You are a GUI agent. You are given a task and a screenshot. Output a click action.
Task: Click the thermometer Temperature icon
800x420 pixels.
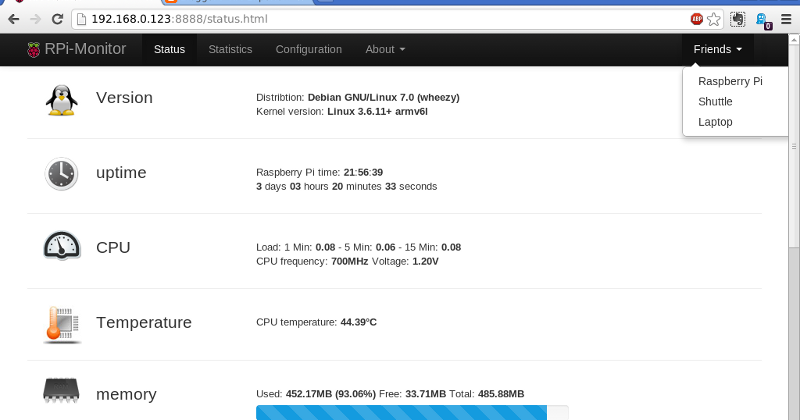coord(62,325)
